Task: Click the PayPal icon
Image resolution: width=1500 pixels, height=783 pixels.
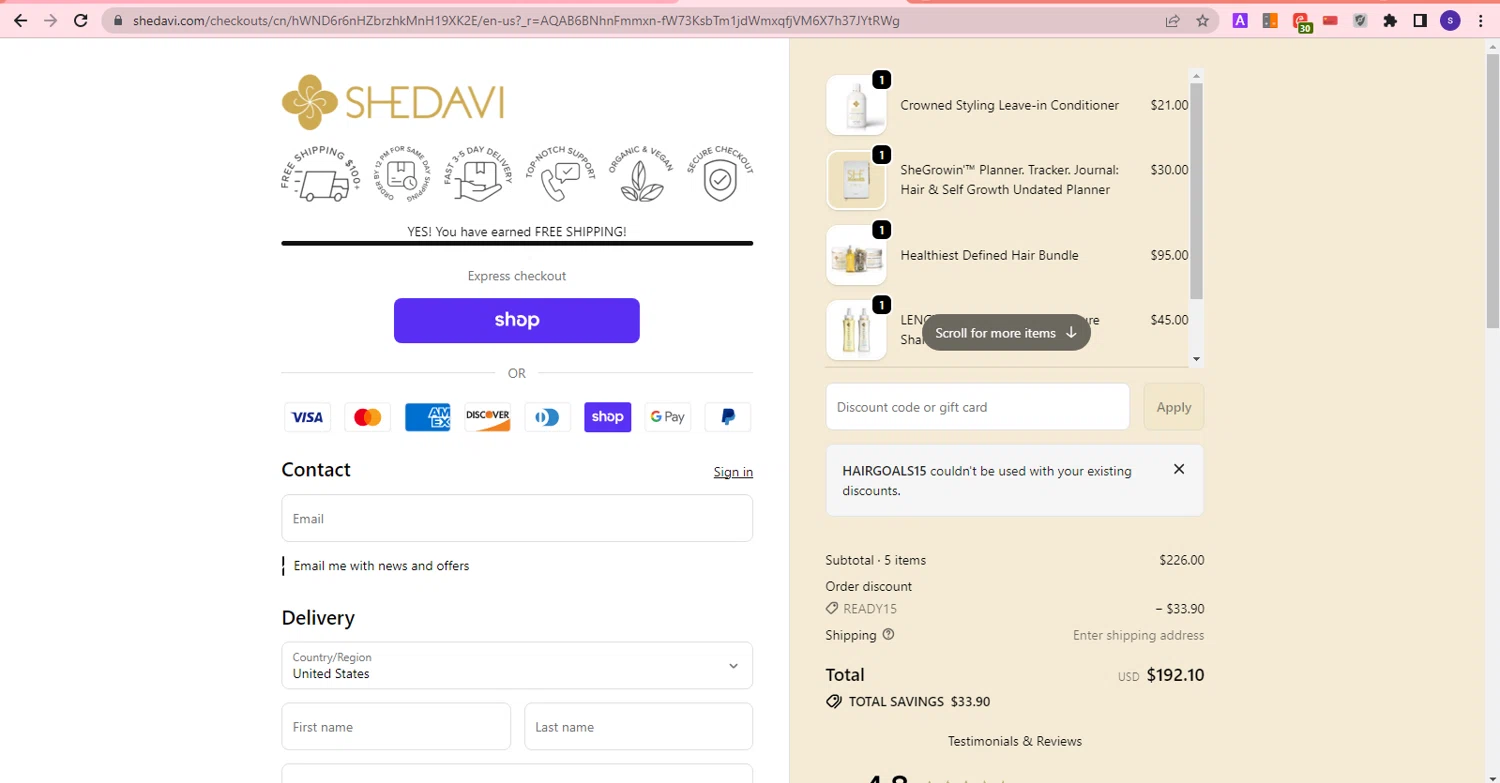Action: (x=727, y=417)
